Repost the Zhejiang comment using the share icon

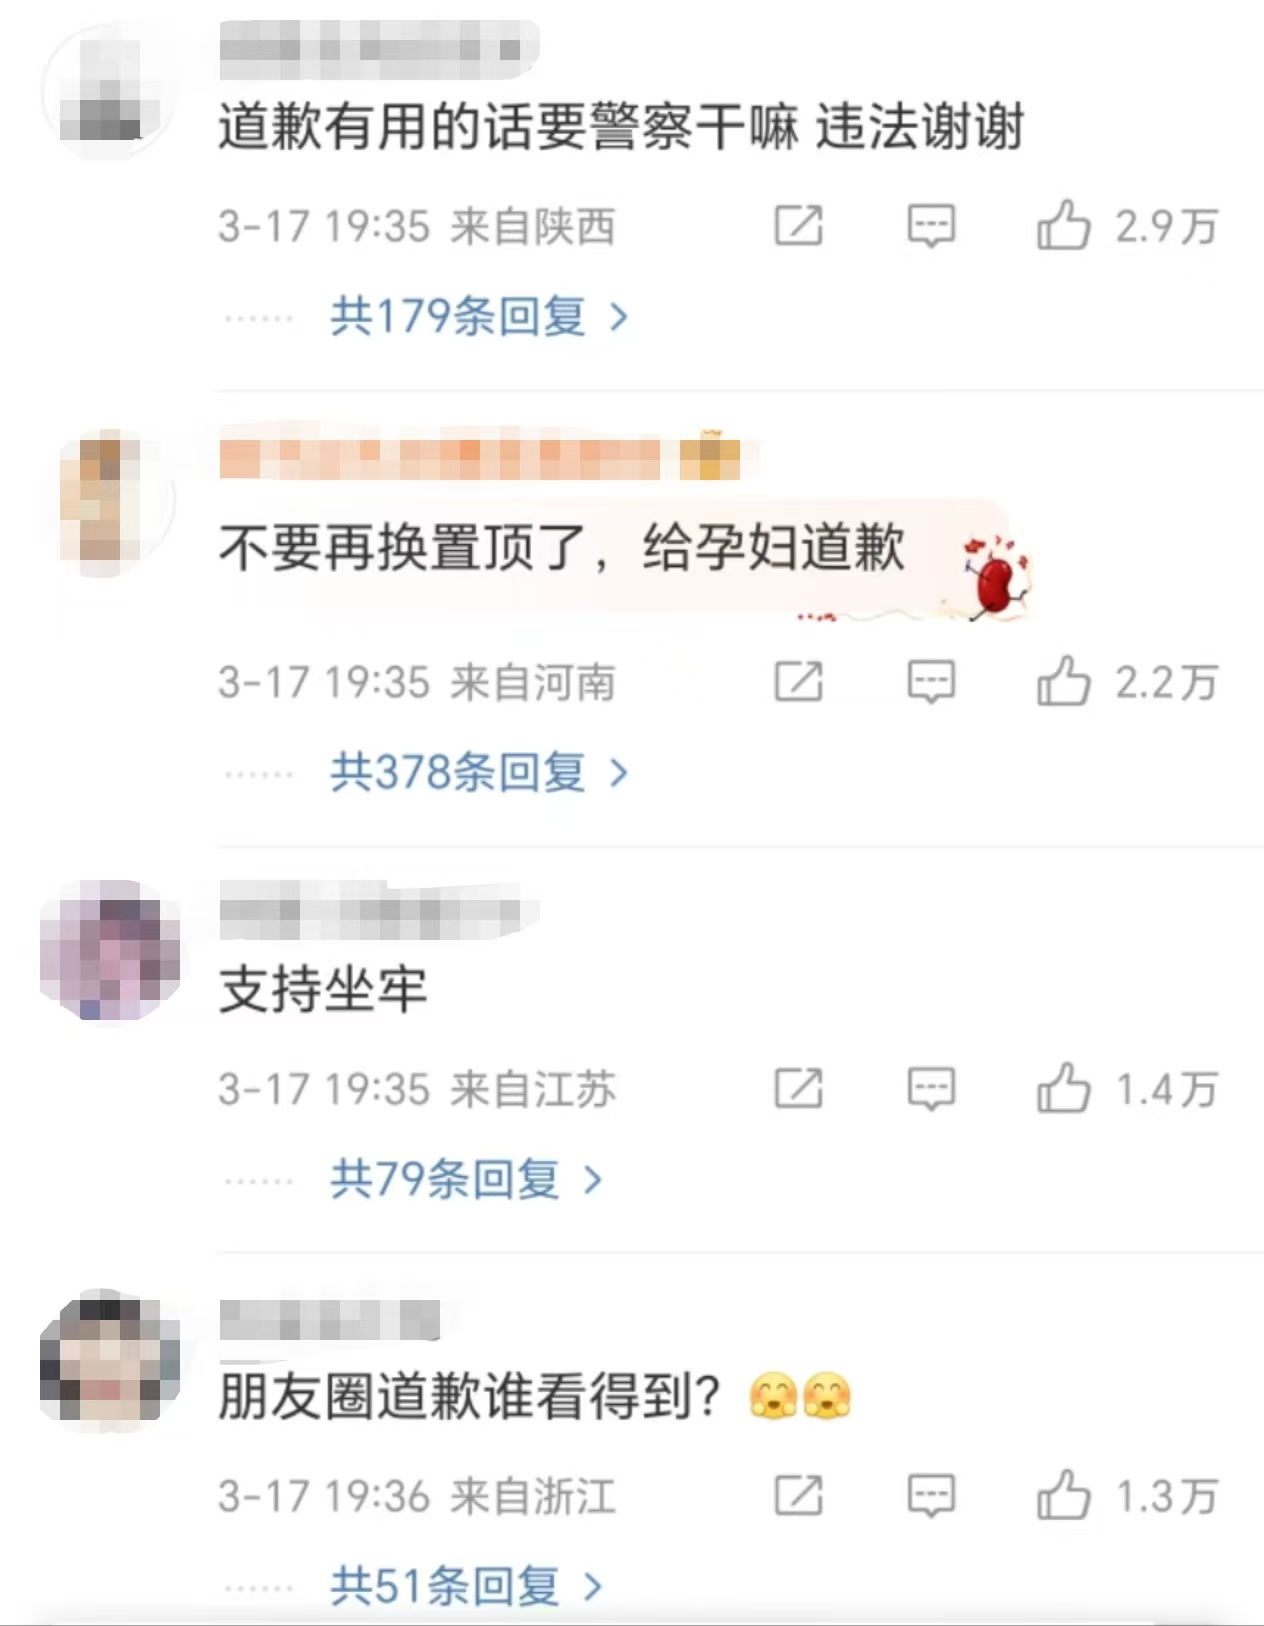coord(799,1496)
